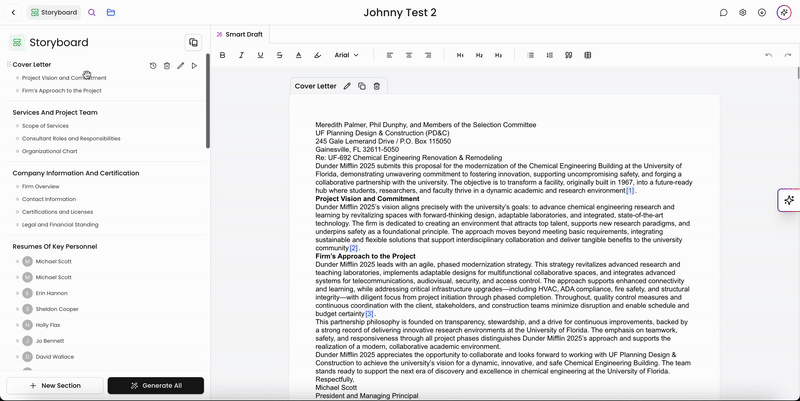Select the Storyboard mode button
The height and width of the screenshot is (401, 800).
coord(54,12)
